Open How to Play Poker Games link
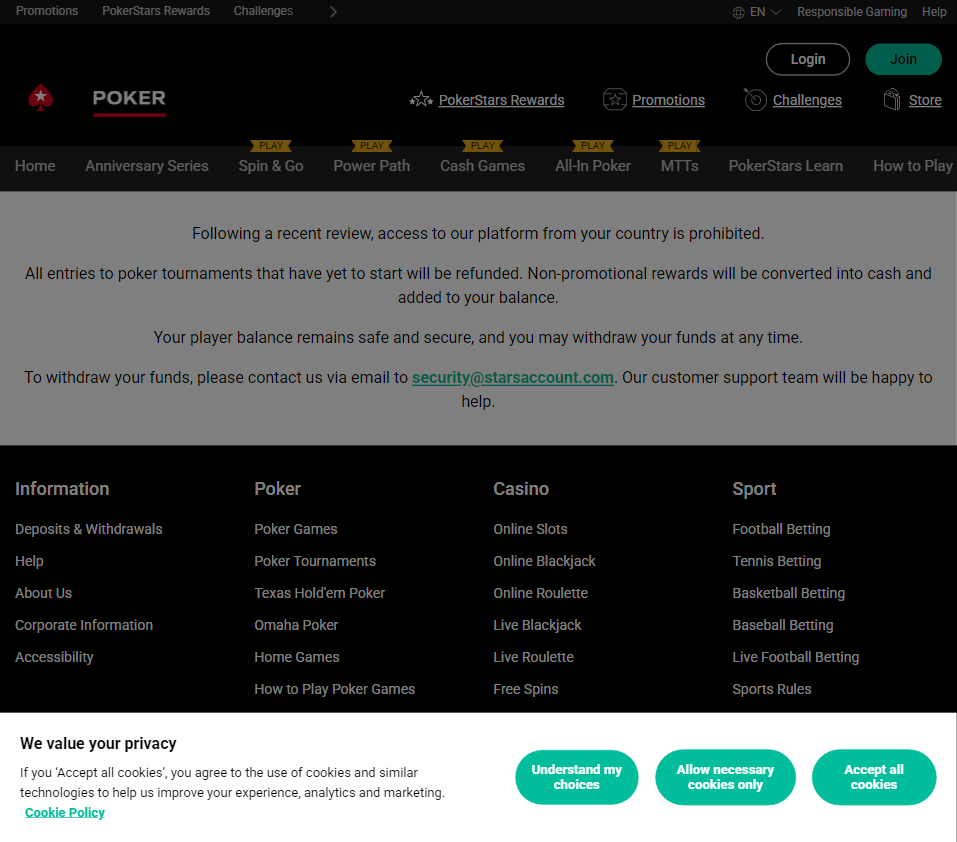The width and height of the screenshot is (957, 842). click(x=334, y=689)
